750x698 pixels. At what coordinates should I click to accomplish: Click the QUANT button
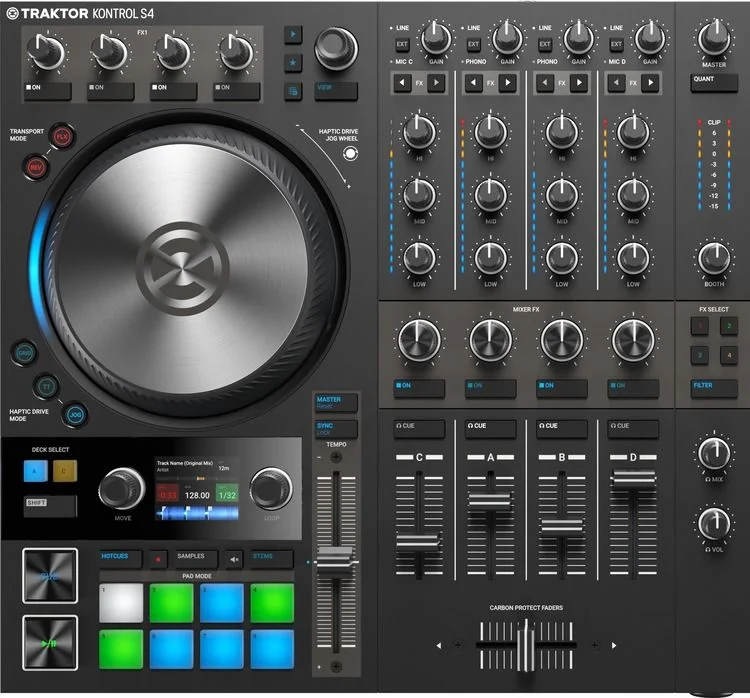pos(714,82)
